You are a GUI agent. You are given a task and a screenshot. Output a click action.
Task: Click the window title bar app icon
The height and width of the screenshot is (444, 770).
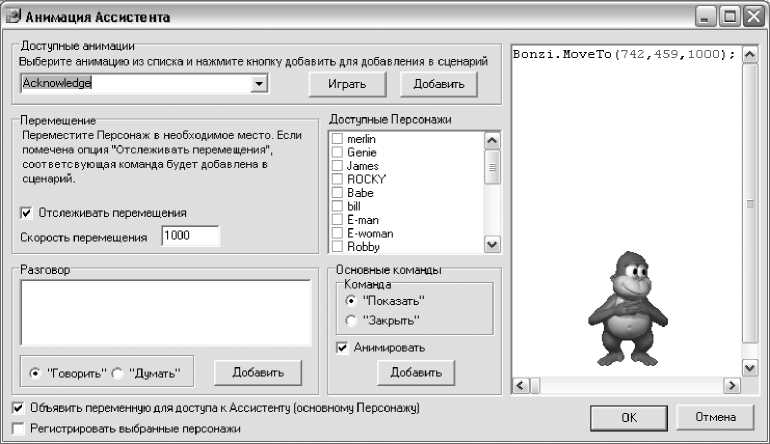[x=14, y=16]
